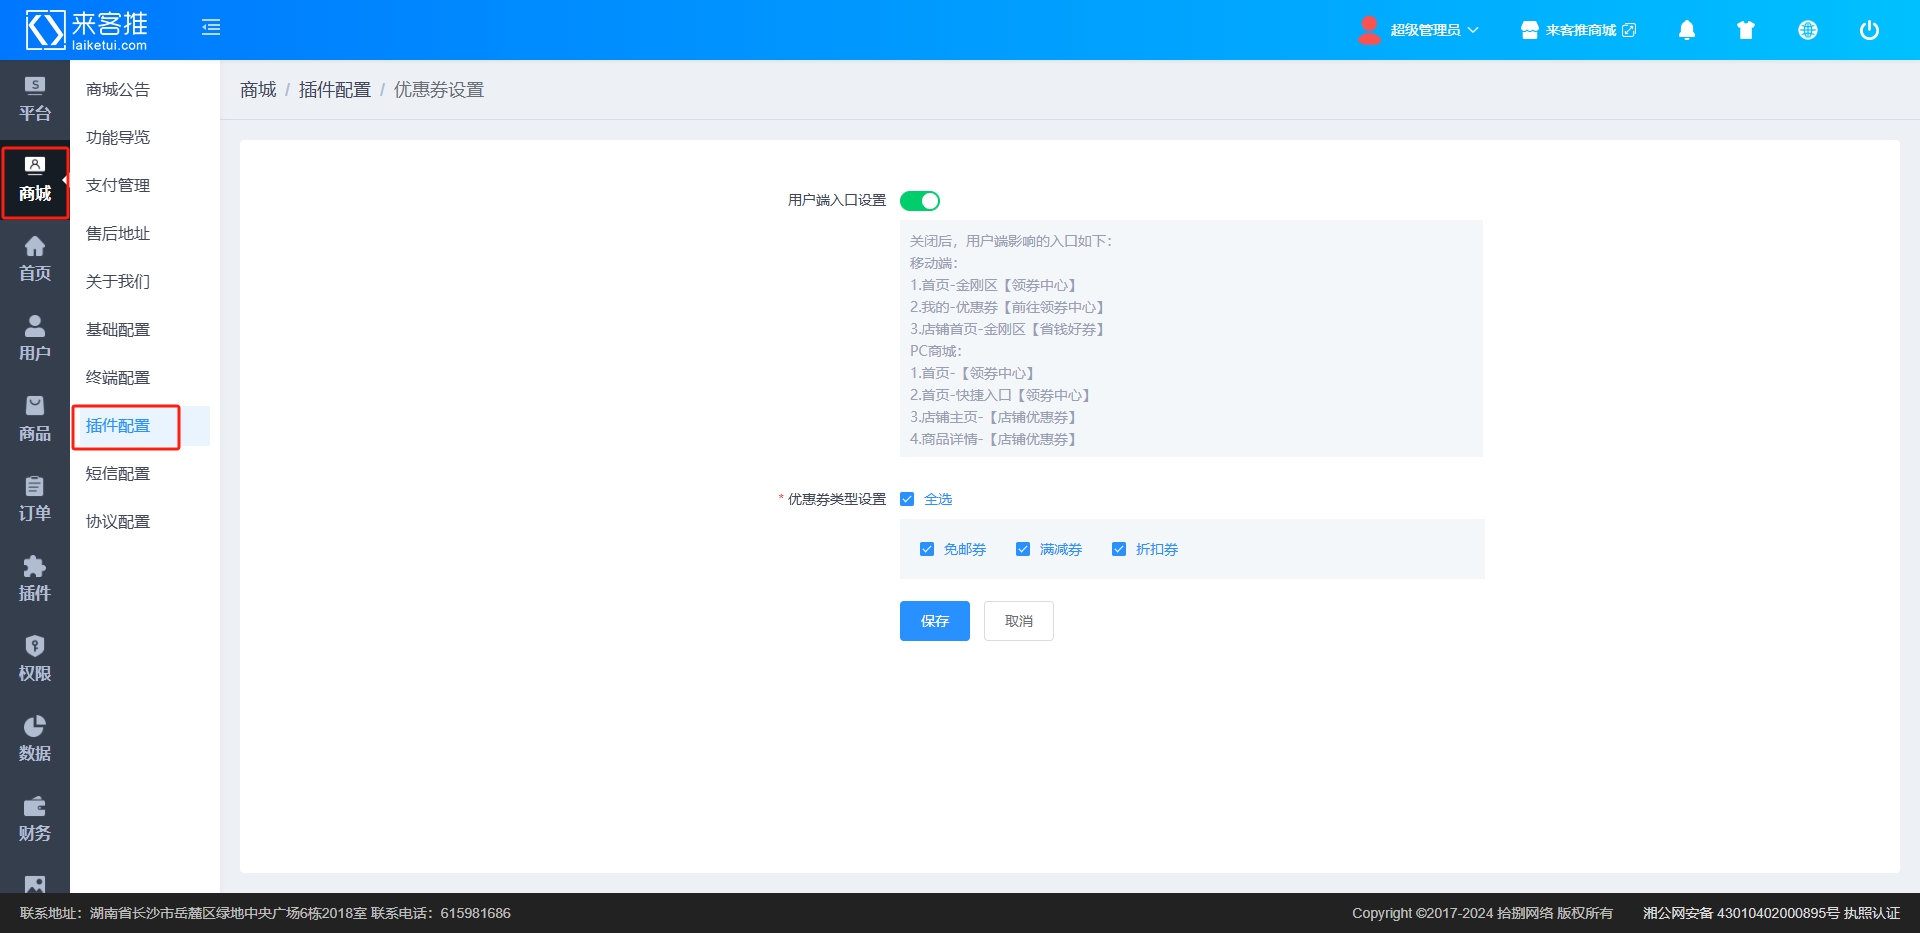
Task: Uncheck the 免邮券 checkbox
Action: coord(927,549)
